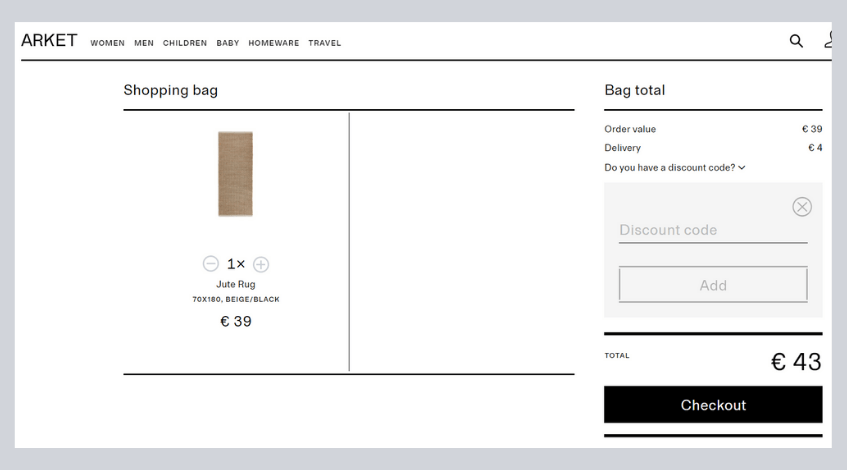
Task: Browse the Homeware category
Action: click(x=274, y=43)
